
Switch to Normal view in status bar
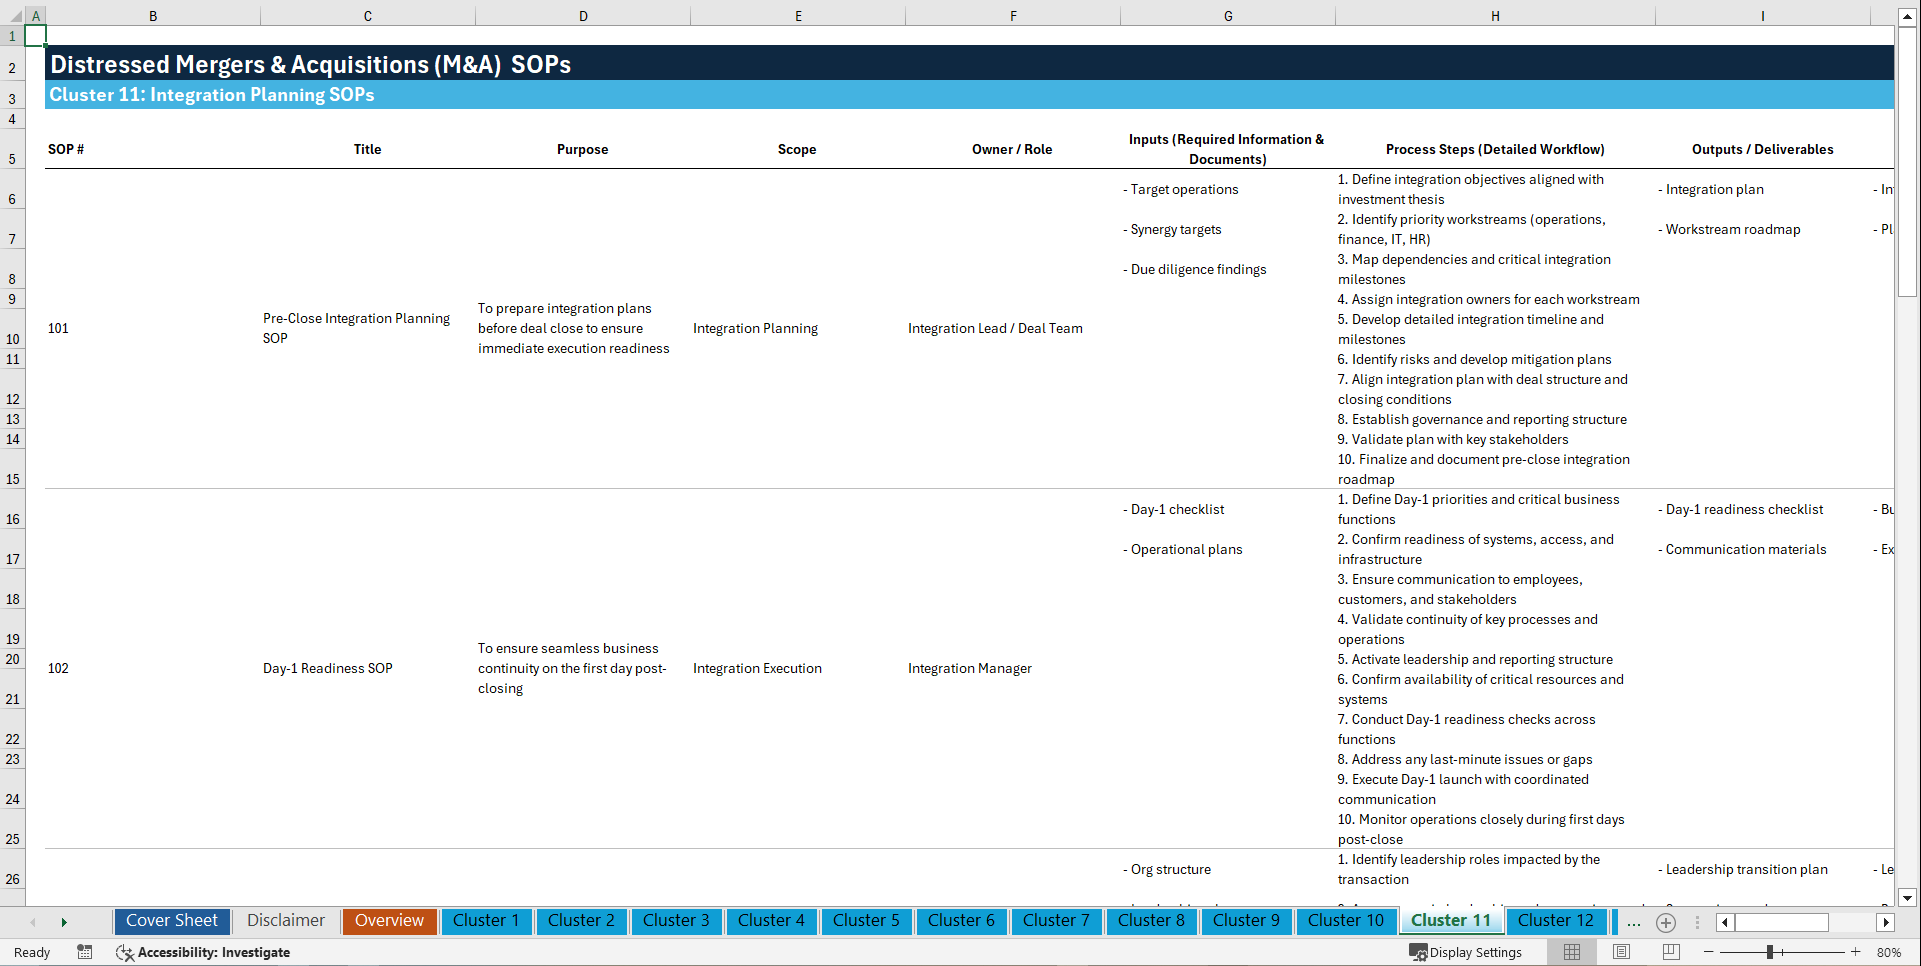point(1571,952)
